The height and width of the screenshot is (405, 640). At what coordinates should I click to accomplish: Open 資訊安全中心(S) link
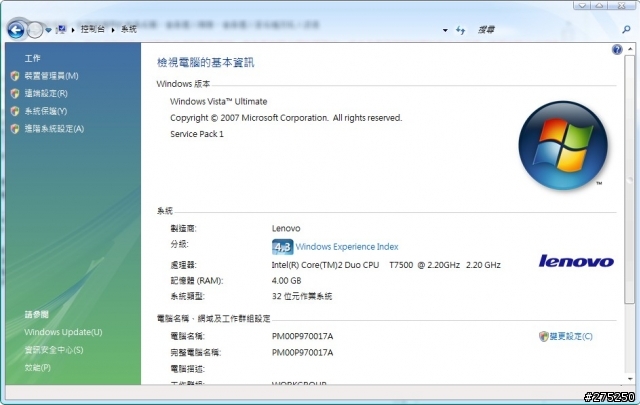(x=54, y=350)
